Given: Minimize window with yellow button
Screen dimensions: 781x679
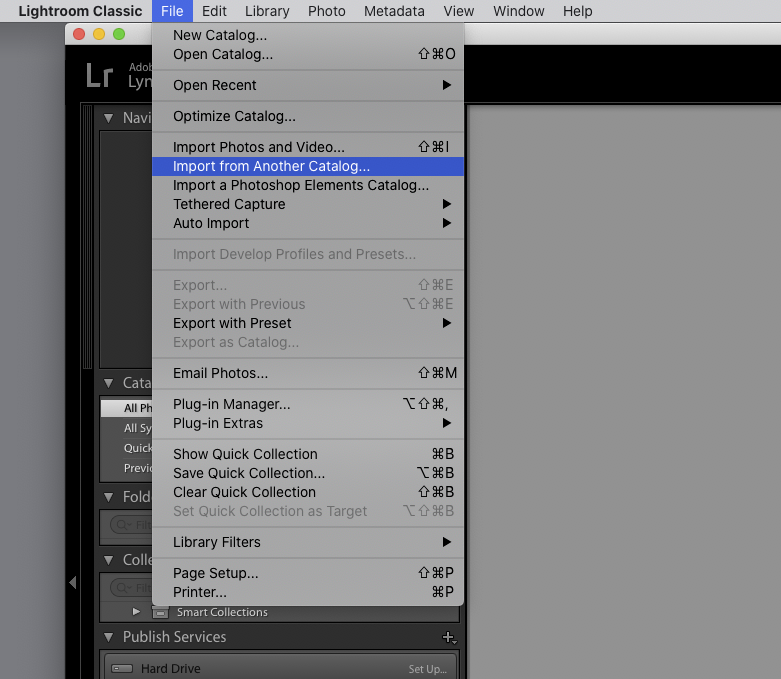Looking at the screenshot, I should pos(99,34).
